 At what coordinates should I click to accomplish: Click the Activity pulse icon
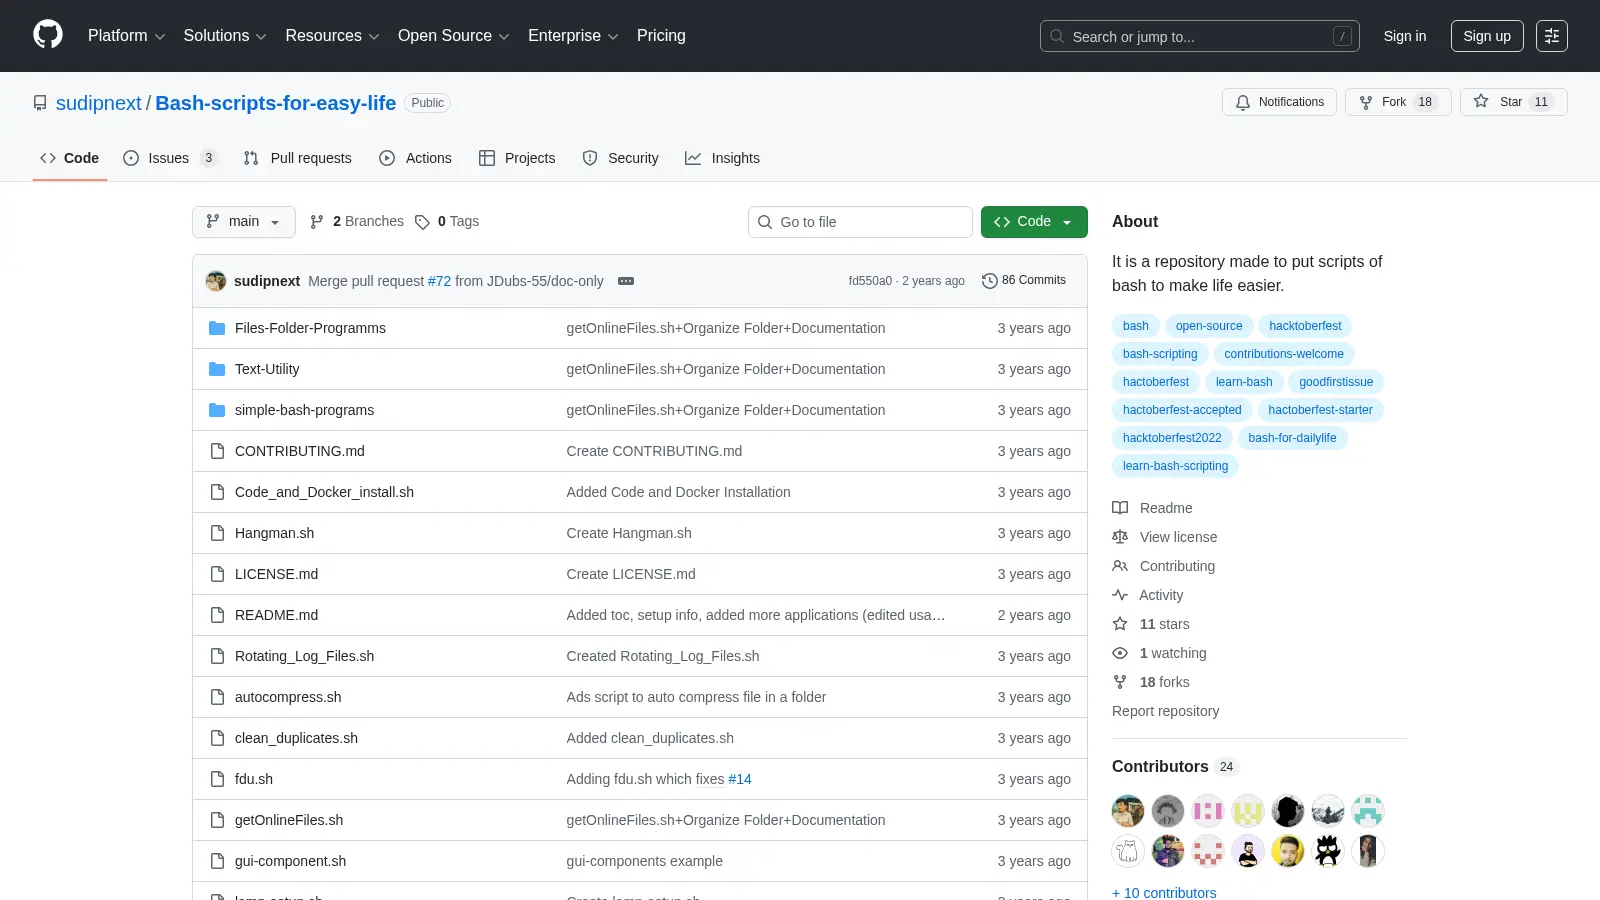pyautogui.click(x=1120, y=595)
